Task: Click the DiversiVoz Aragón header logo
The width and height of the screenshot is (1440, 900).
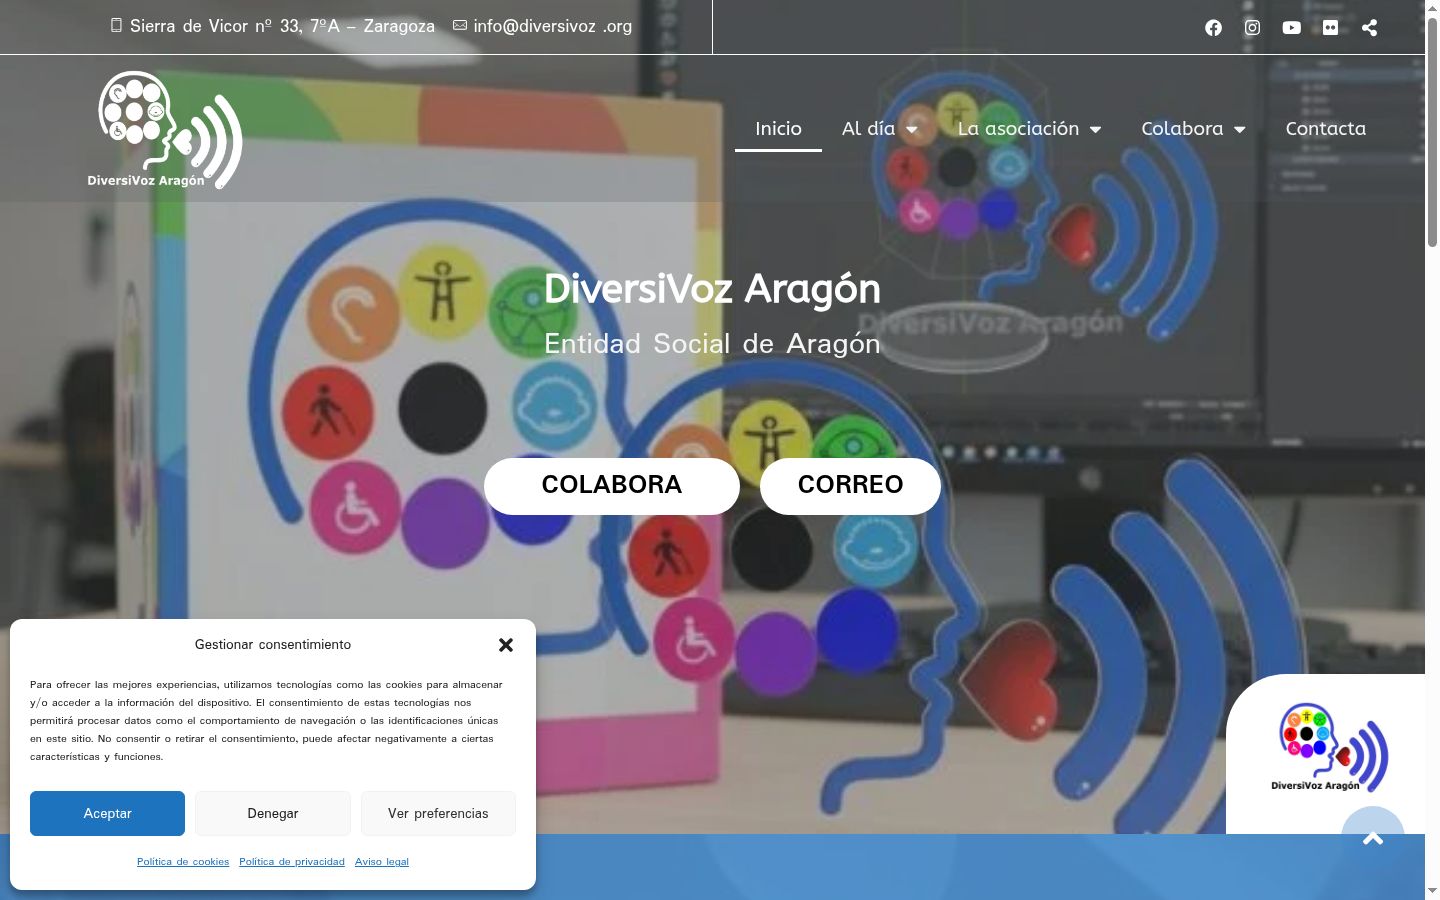Action: (x=165, y=129)
